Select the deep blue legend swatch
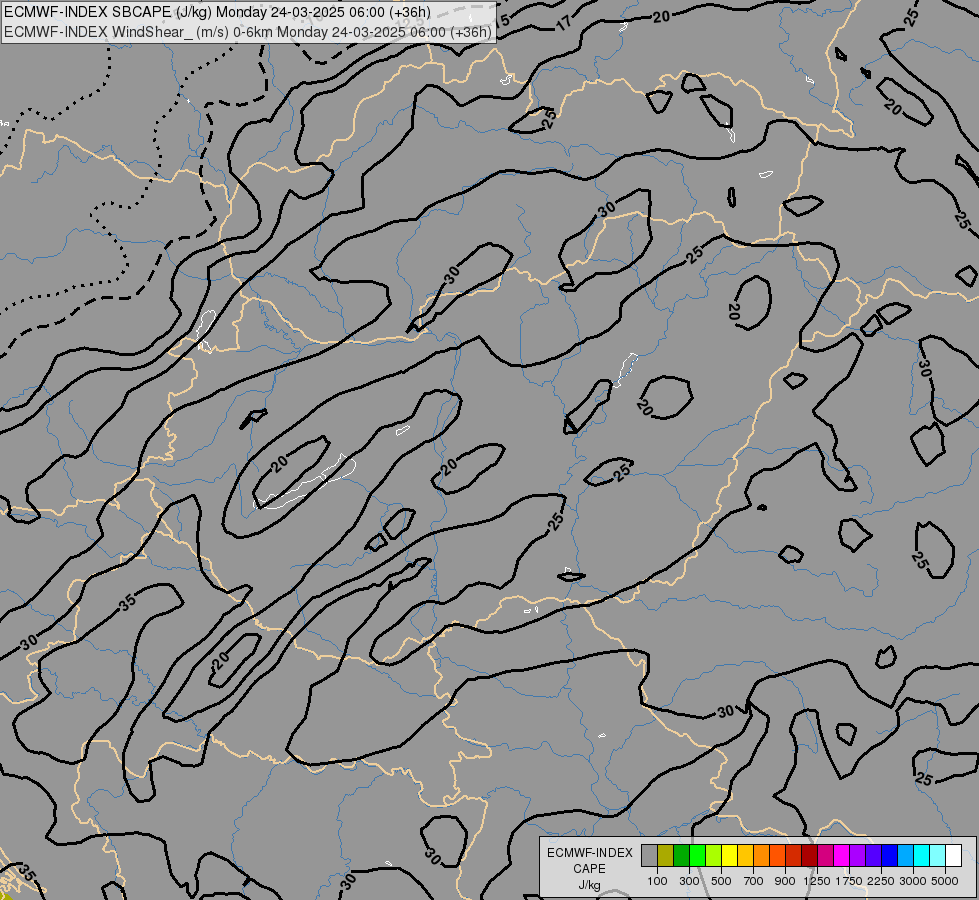This screenshot has height=900, width=979. point(890,855)
